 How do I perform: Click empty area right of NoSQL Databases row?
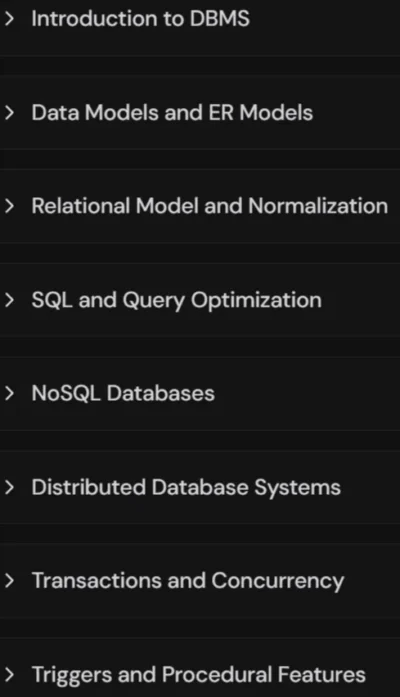pos(307,393)
